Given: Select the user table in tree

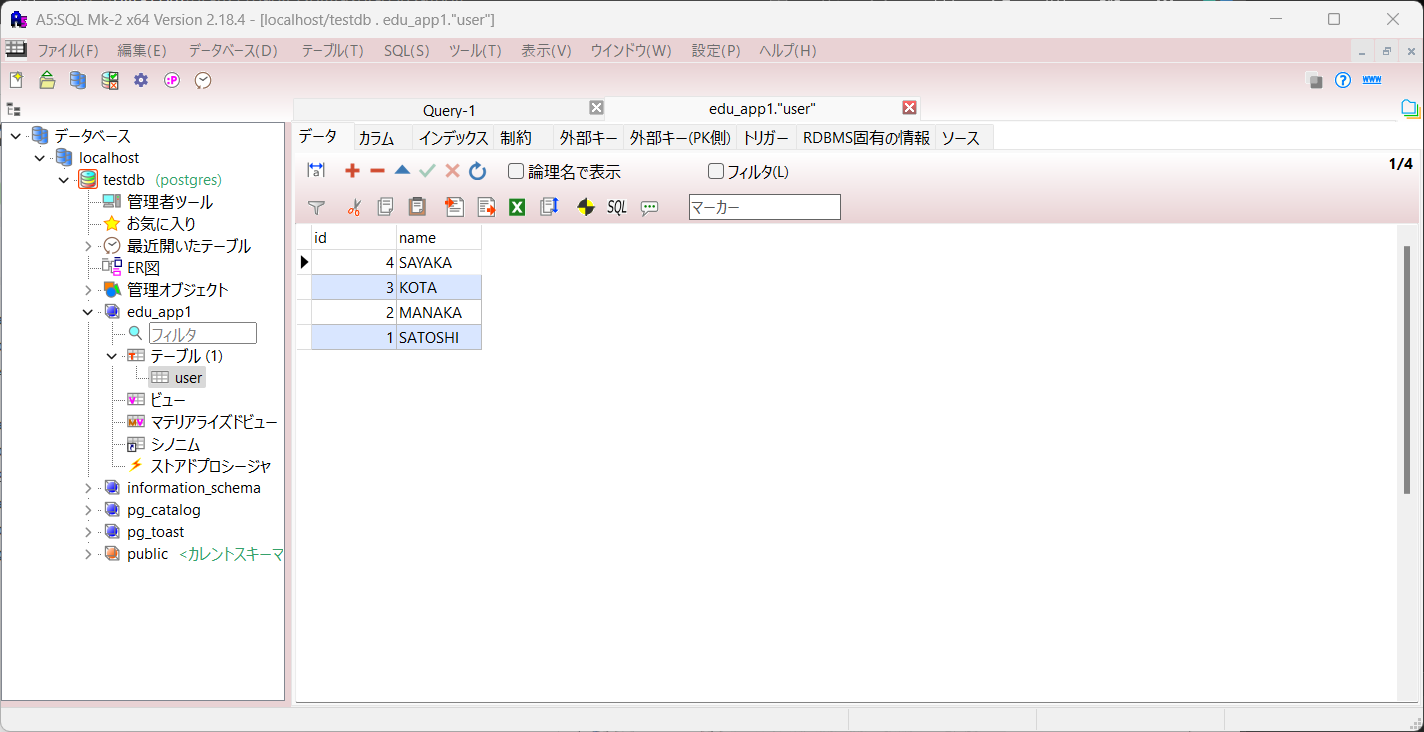Looking at the screenshot, I should click(189, 378).
